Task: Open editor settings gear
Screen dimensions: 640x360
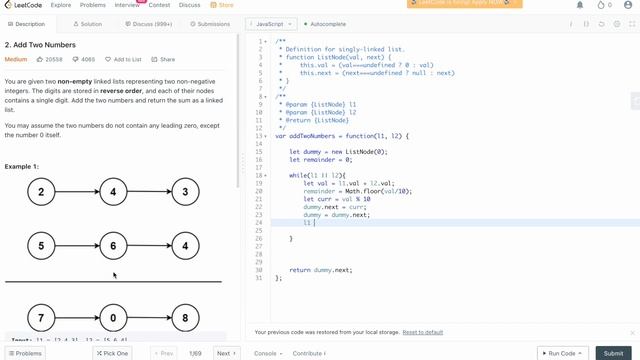Action: pyautogui.click(x=617, y=24)
